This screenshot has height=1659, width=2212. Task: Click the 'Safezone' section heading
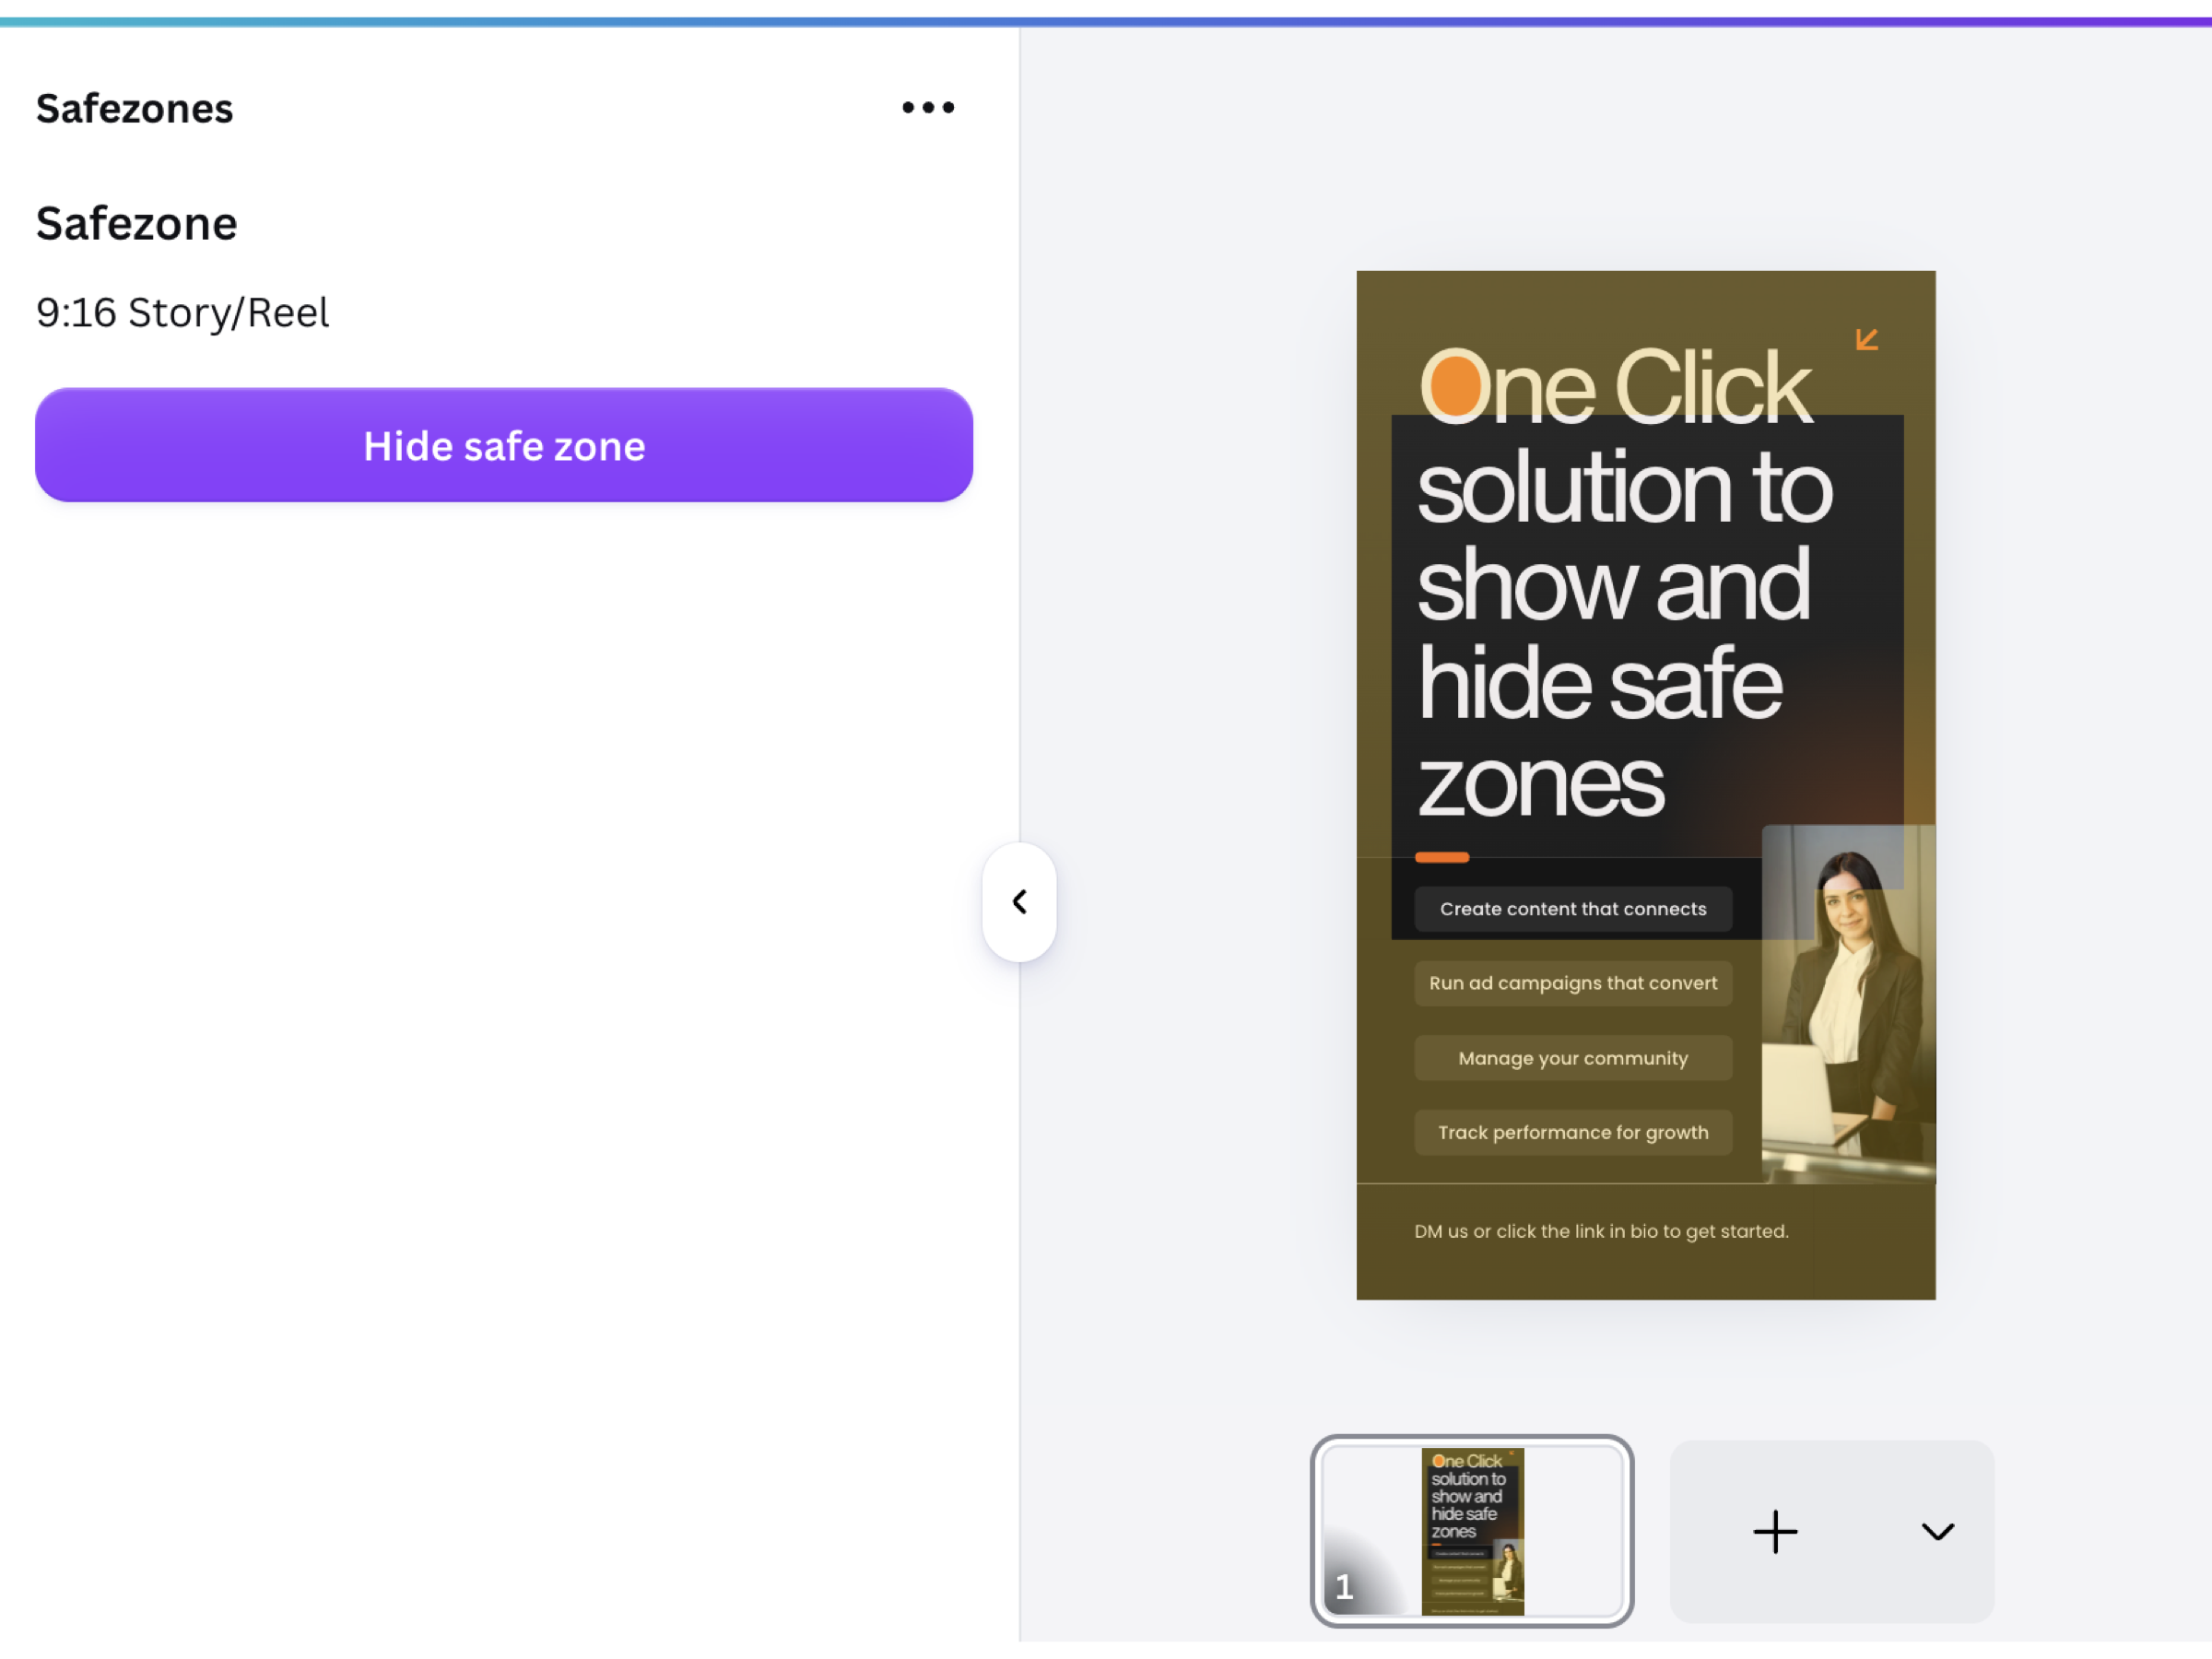click(137, 223)
